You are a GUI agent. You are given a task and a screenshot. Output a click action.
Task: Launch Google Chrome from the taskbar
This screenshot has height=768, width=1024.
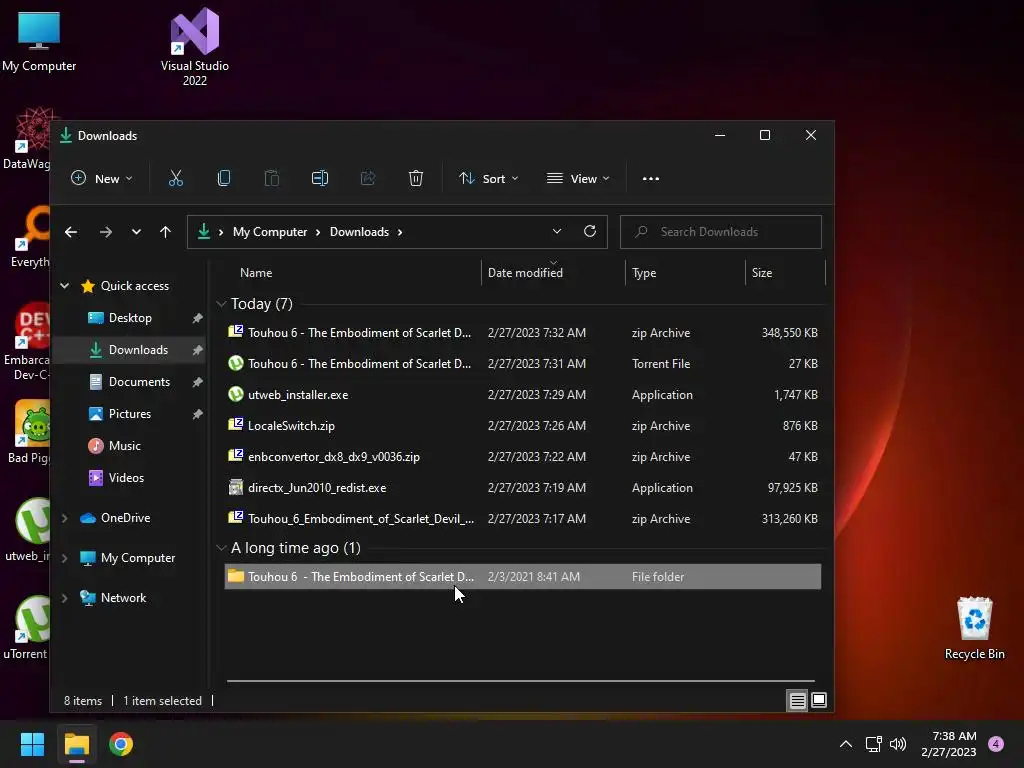121,744
